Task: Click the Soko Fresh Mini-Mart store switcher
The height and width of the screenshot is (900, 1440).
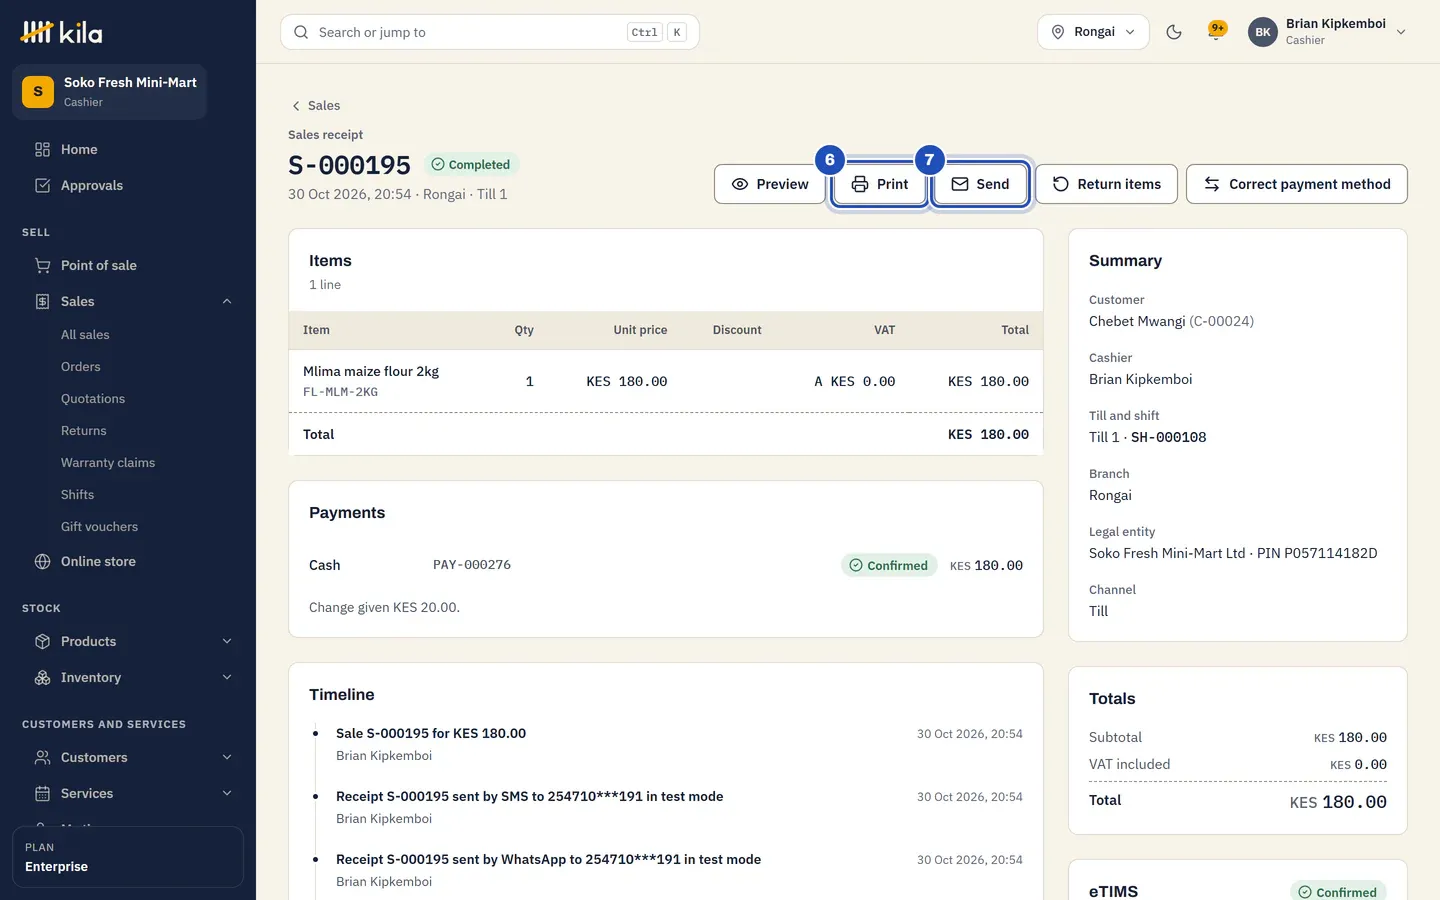Action: 109,92
